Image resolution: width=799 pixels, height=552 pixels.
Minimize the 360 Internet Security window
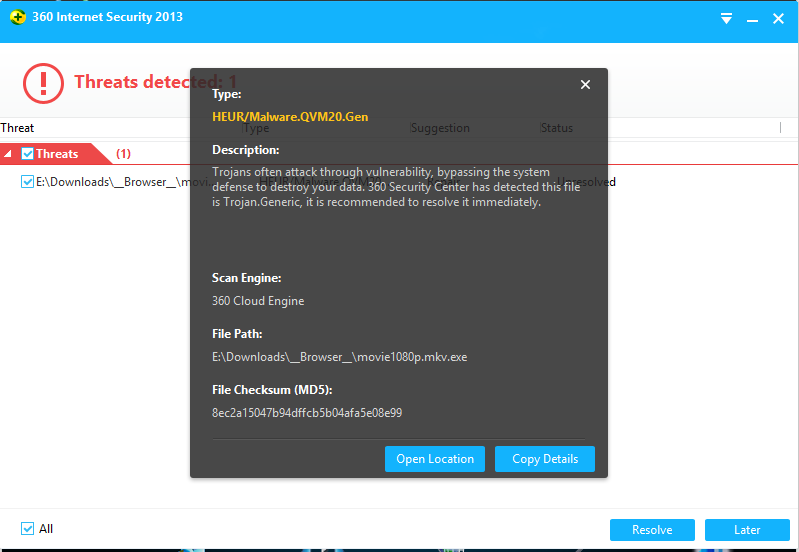pos(752,20)
